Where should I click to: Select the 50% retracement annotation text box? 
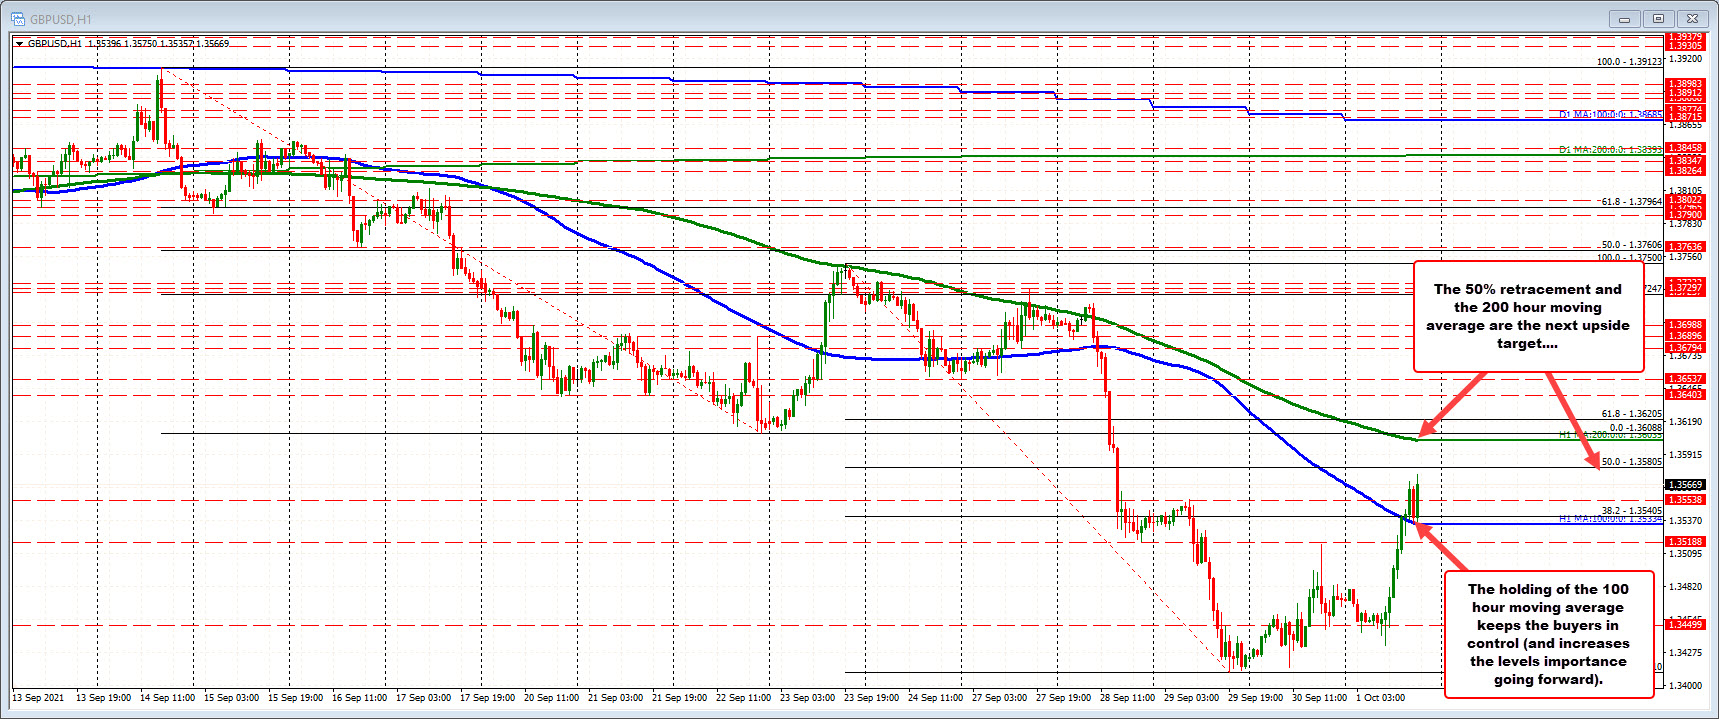click(1527, 316)
